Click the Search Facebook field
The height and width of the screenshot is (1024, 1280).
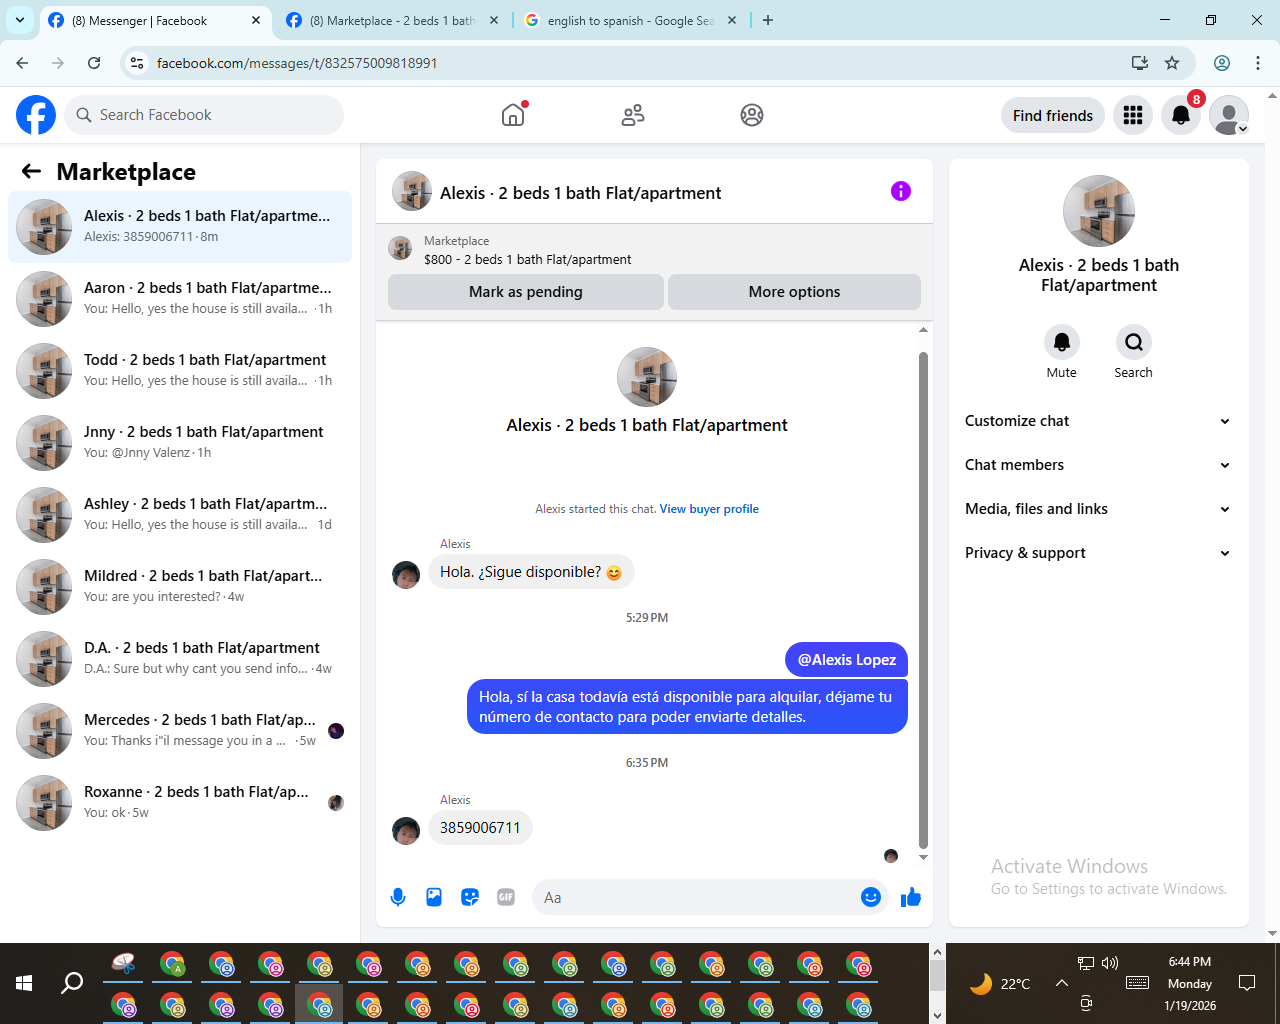[x=204, y=115]
